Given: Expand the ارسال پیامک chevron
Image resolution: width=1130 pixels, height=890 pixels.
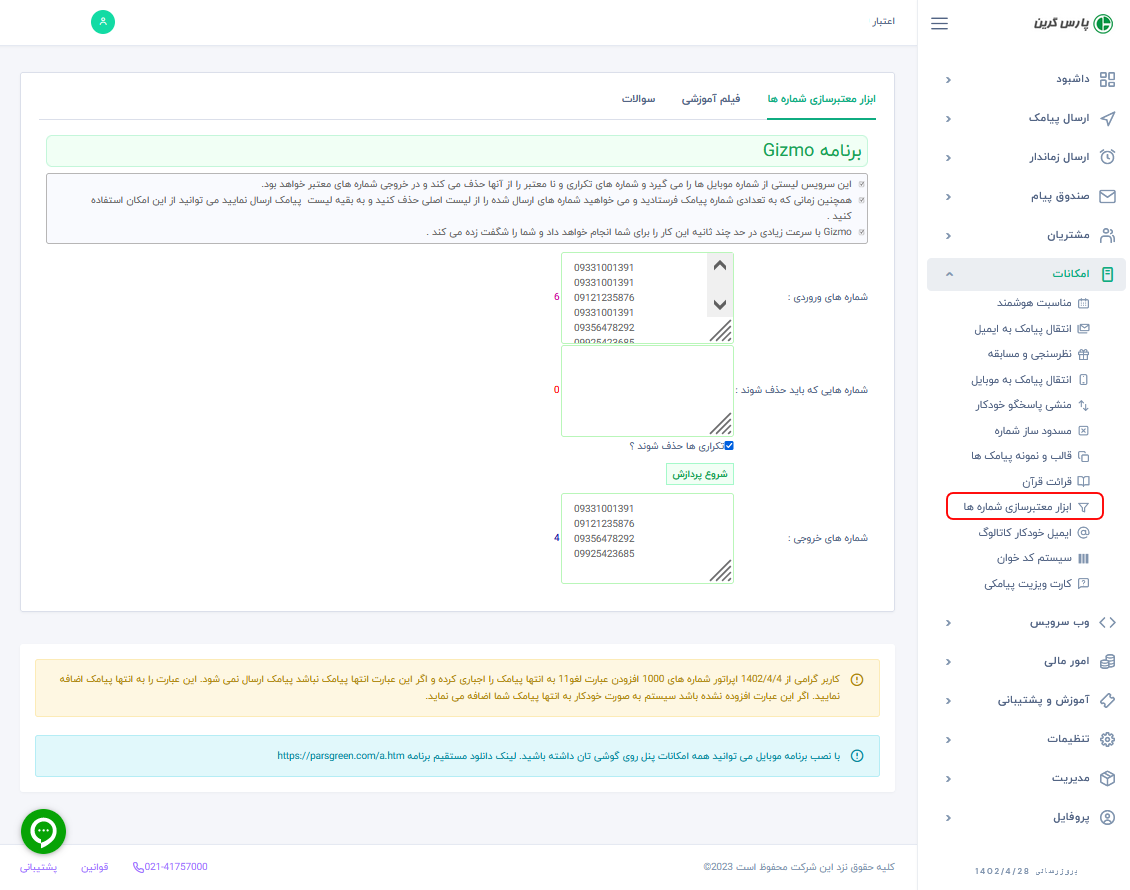Looking at the screenshot, I should pos(948,118).
